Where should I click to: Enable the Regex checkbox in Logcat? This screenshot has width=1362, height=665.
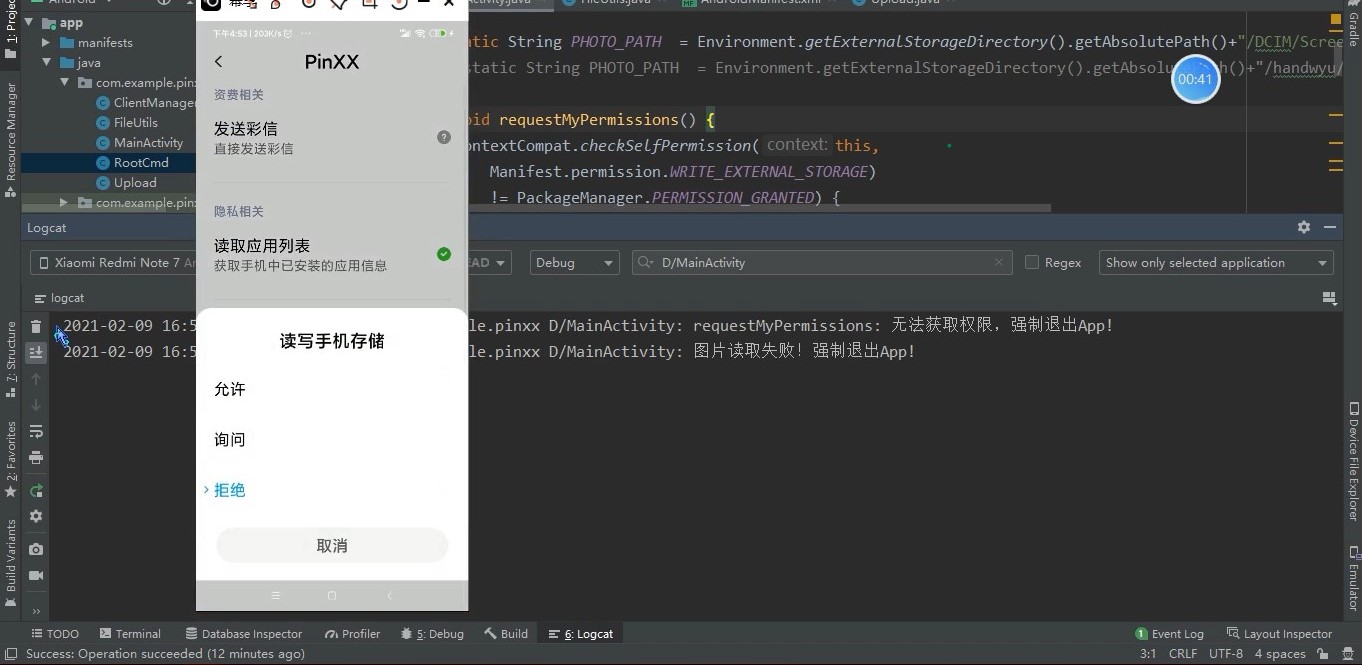(1032, 262)
